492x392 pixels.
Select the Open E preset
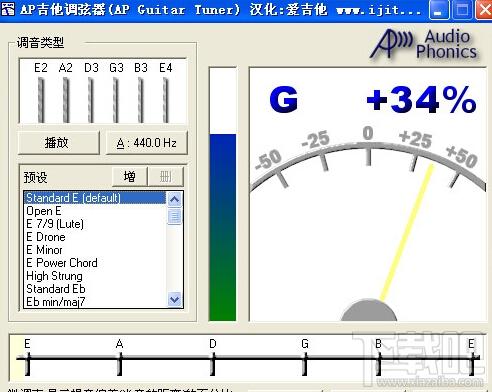tap(95, 211)
